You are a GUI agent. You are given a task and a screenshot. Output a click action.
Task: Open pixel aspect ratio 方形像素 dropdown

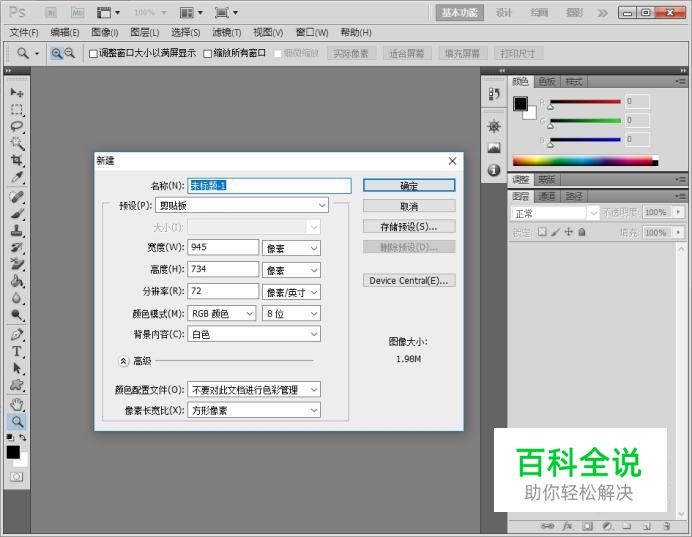coord(254,410)
